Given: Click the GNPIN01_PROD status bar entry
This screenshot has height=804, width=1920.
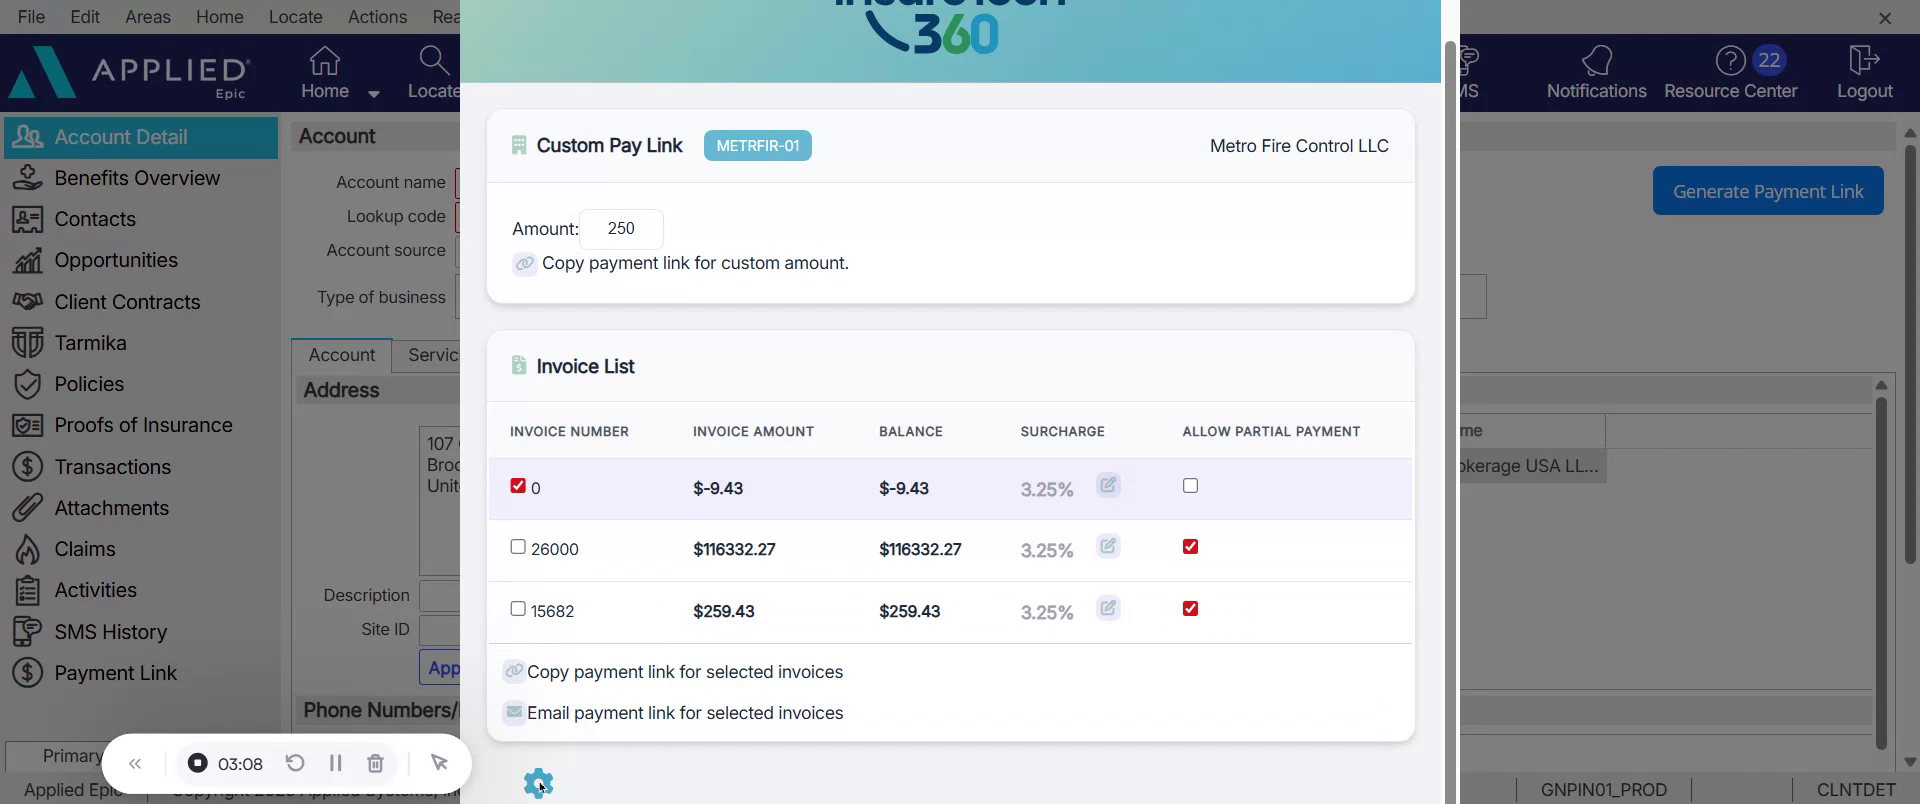Looking at the screenshot, I should point(1603,790).
